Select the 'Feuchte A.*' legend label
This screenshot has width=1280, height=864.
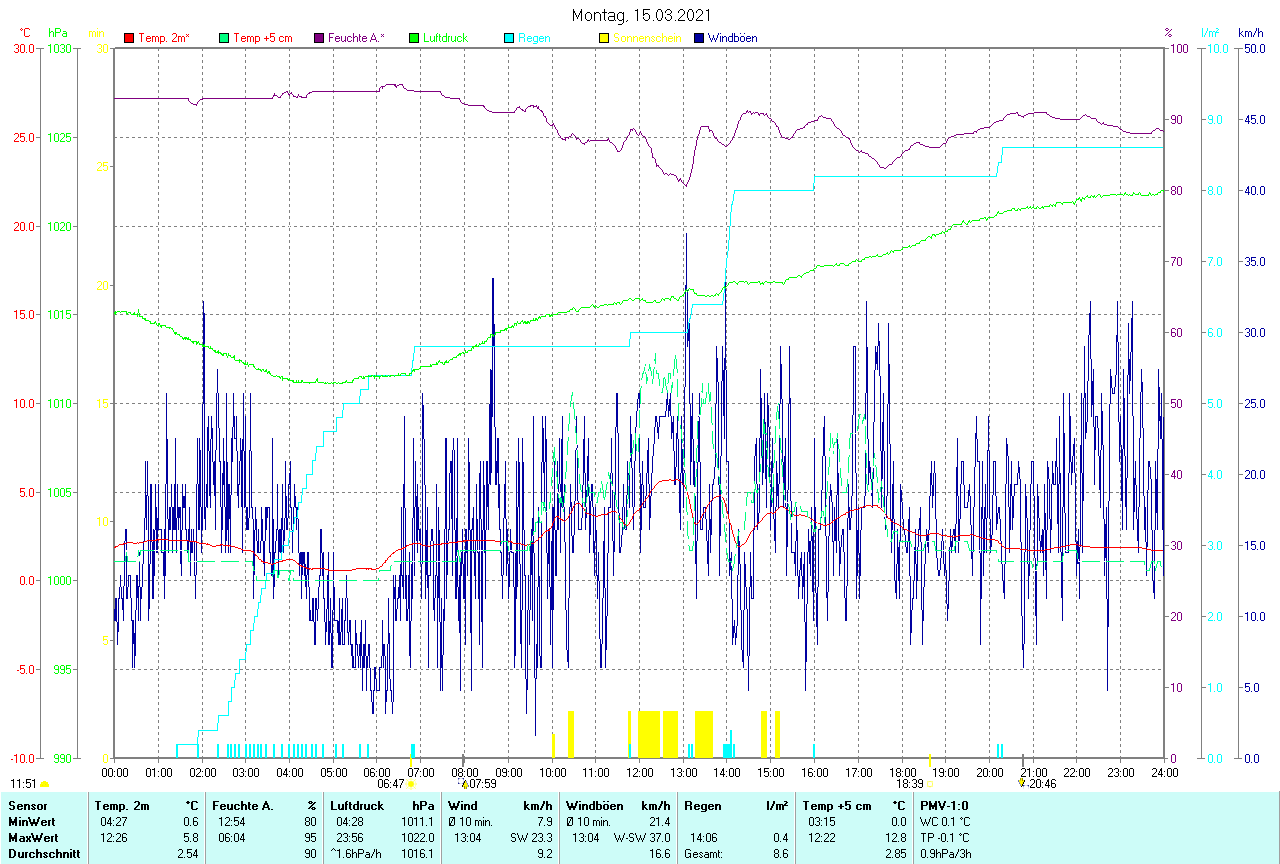point(356,38)
